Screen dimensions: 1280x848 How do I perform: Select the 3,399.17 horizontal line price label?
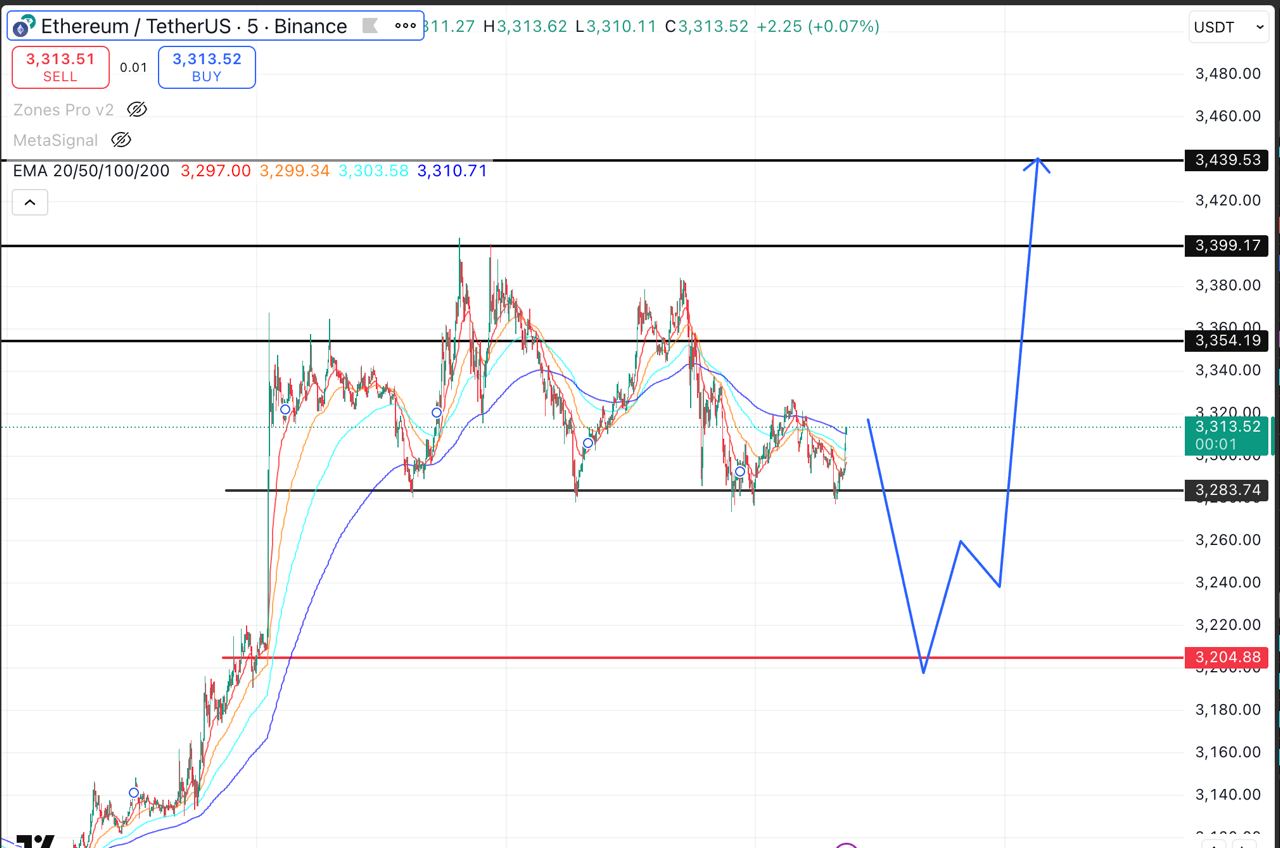[x=1227, y=245]
